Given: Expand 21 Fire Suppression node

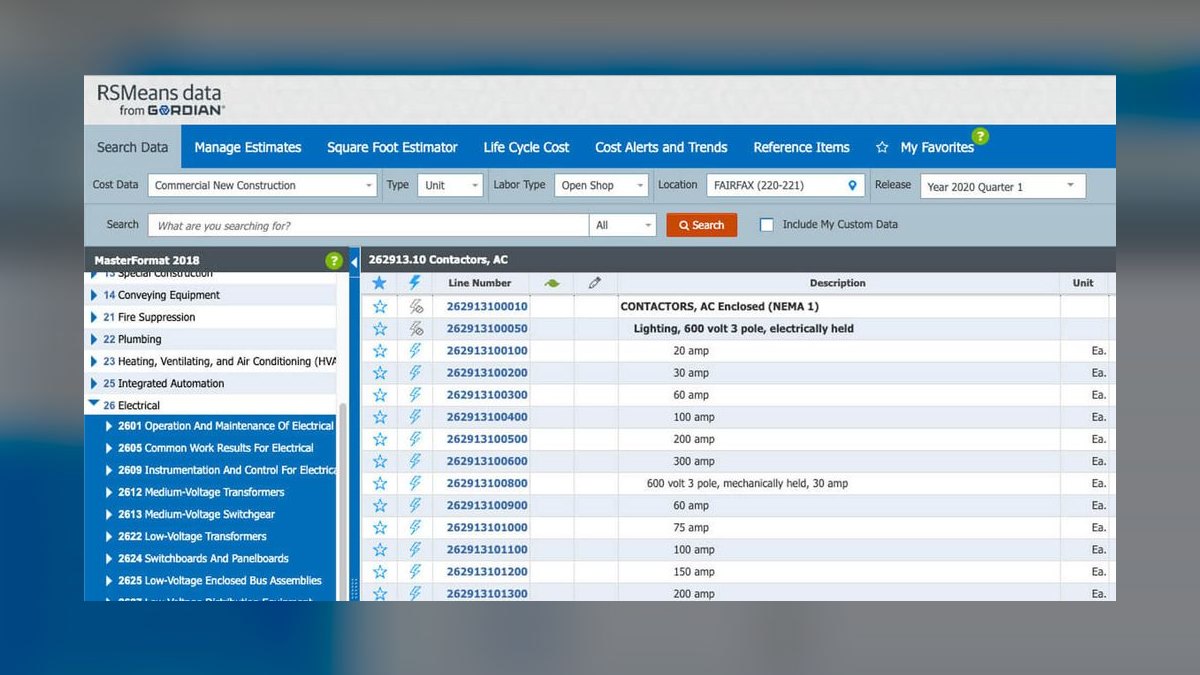Looking at the screenshot, I should [95, 317].
